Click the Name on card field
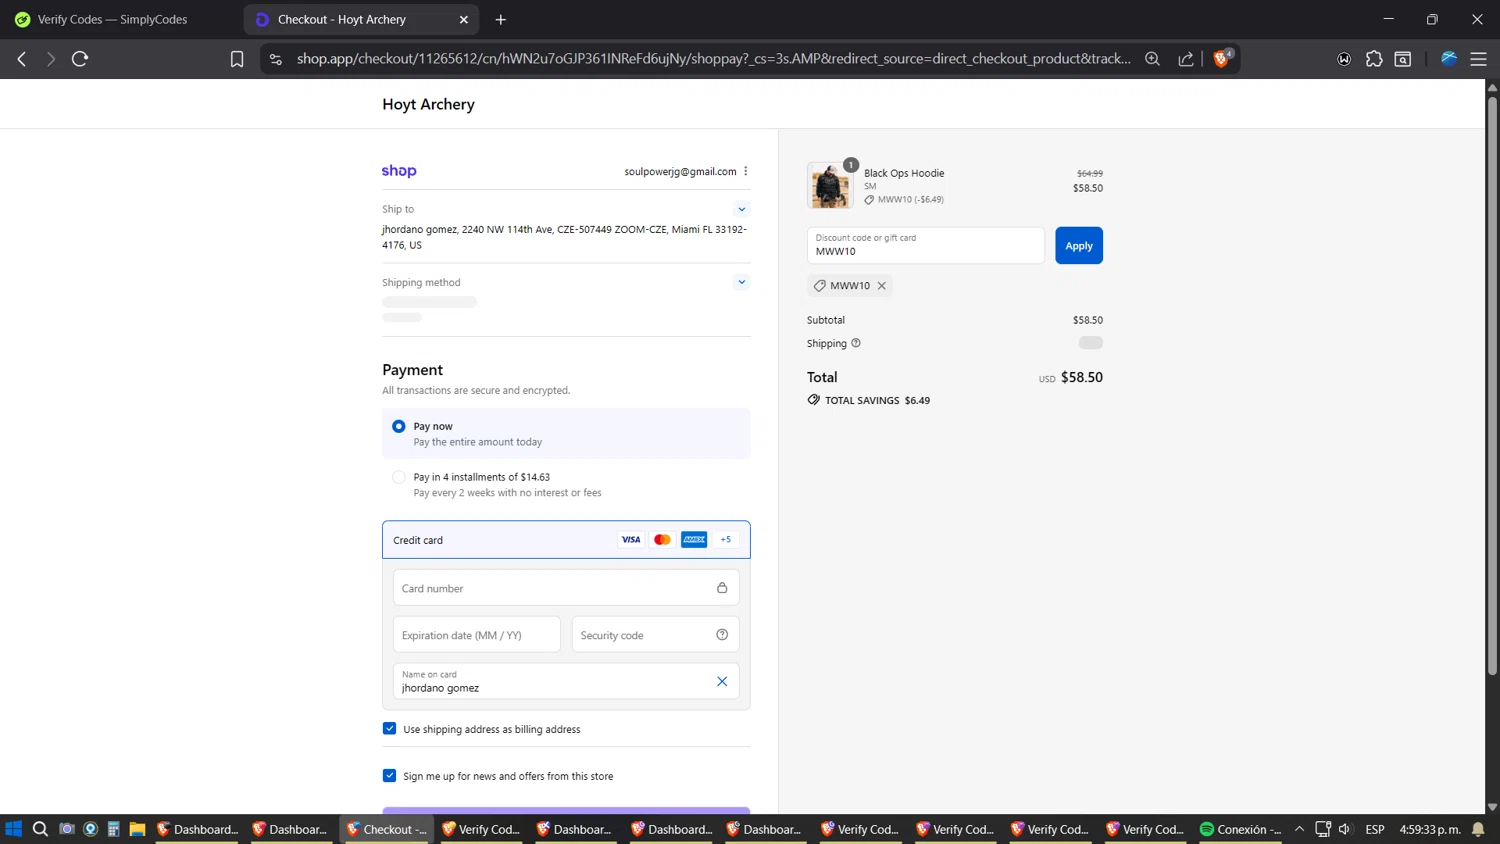The width and height of the screenshot is (1500, 844). coord(566,681)
